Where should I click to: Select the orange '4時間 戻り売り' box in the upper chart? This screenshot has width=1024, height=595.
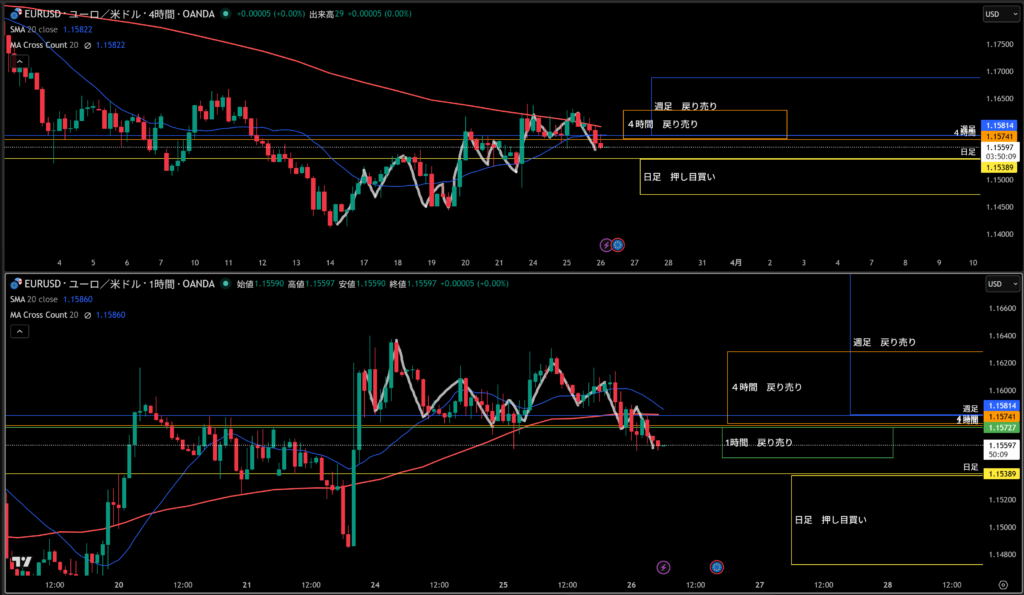pos(705,124)
